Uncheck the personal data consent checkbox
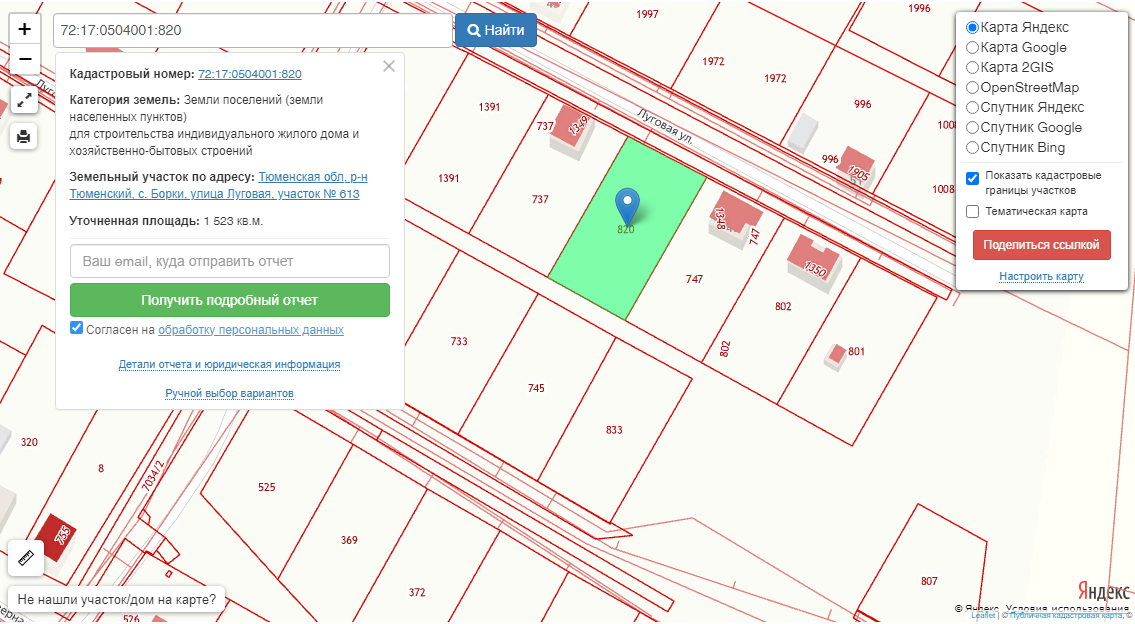 click(77, 329)
